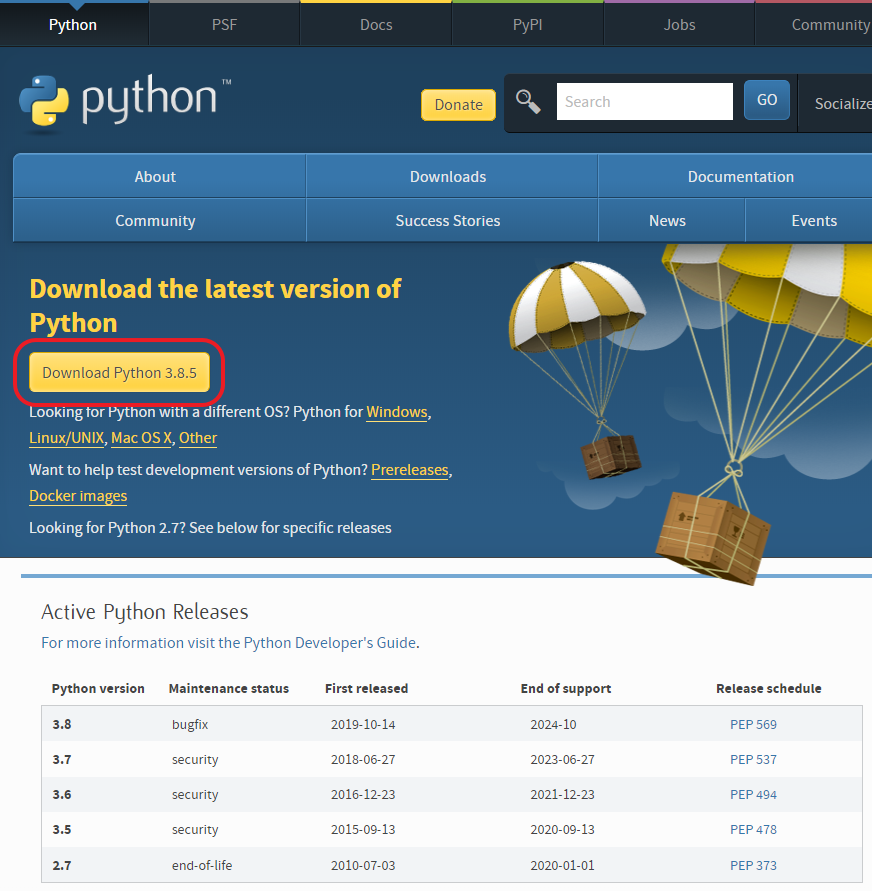Screen dimensions: 872x891
Task: Open the PEP 478 release schedule link
Action: point(753,829)
